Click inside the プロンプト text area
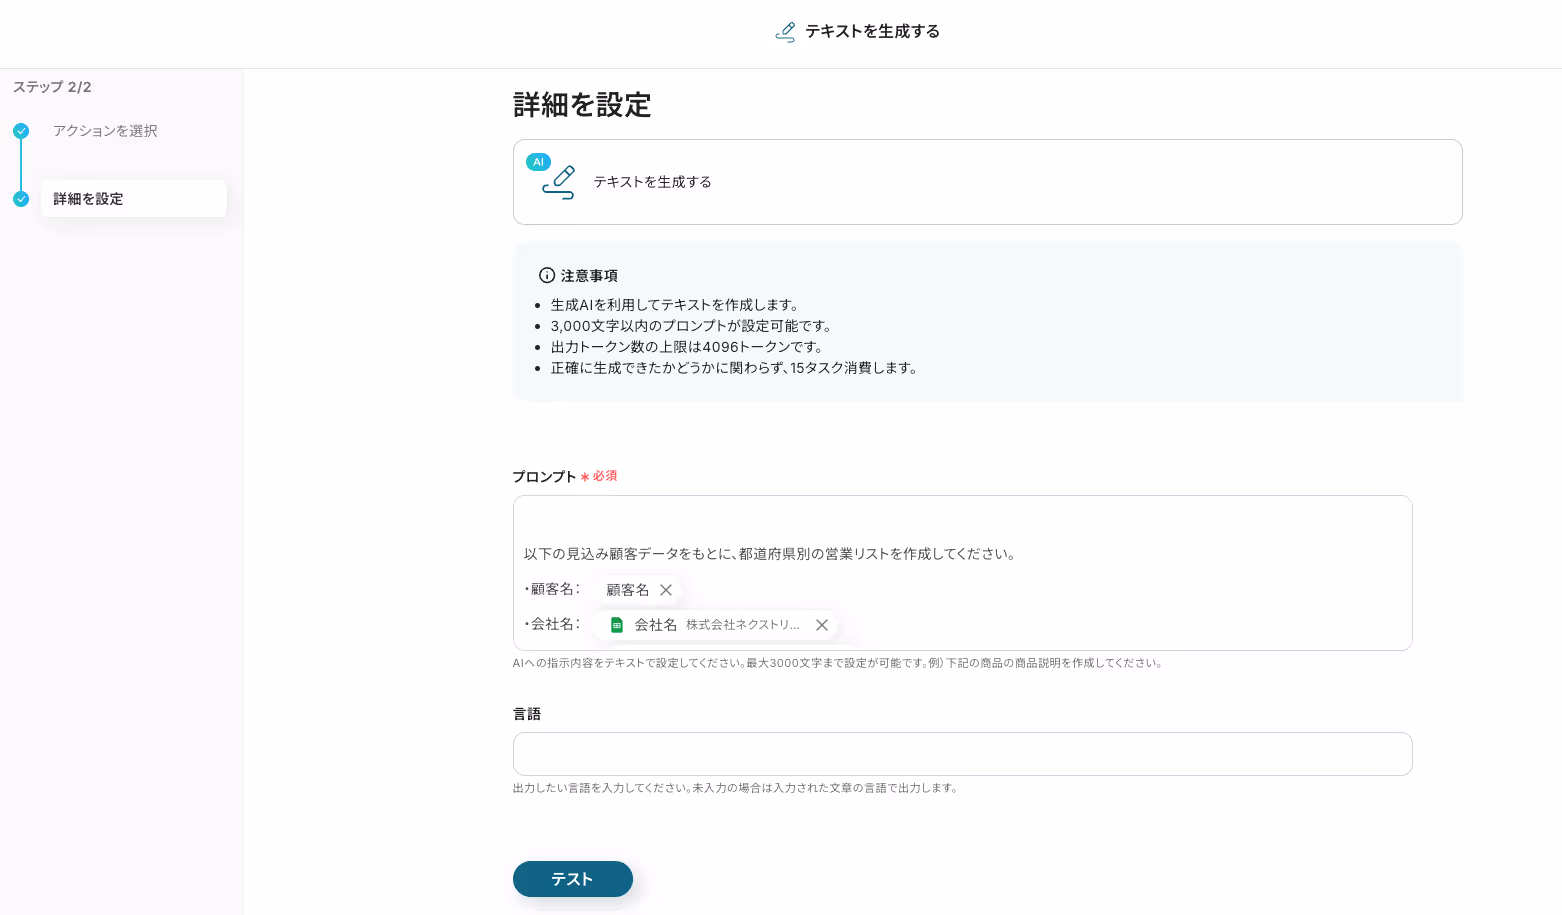1562x915 pixels. click(962, 573)
